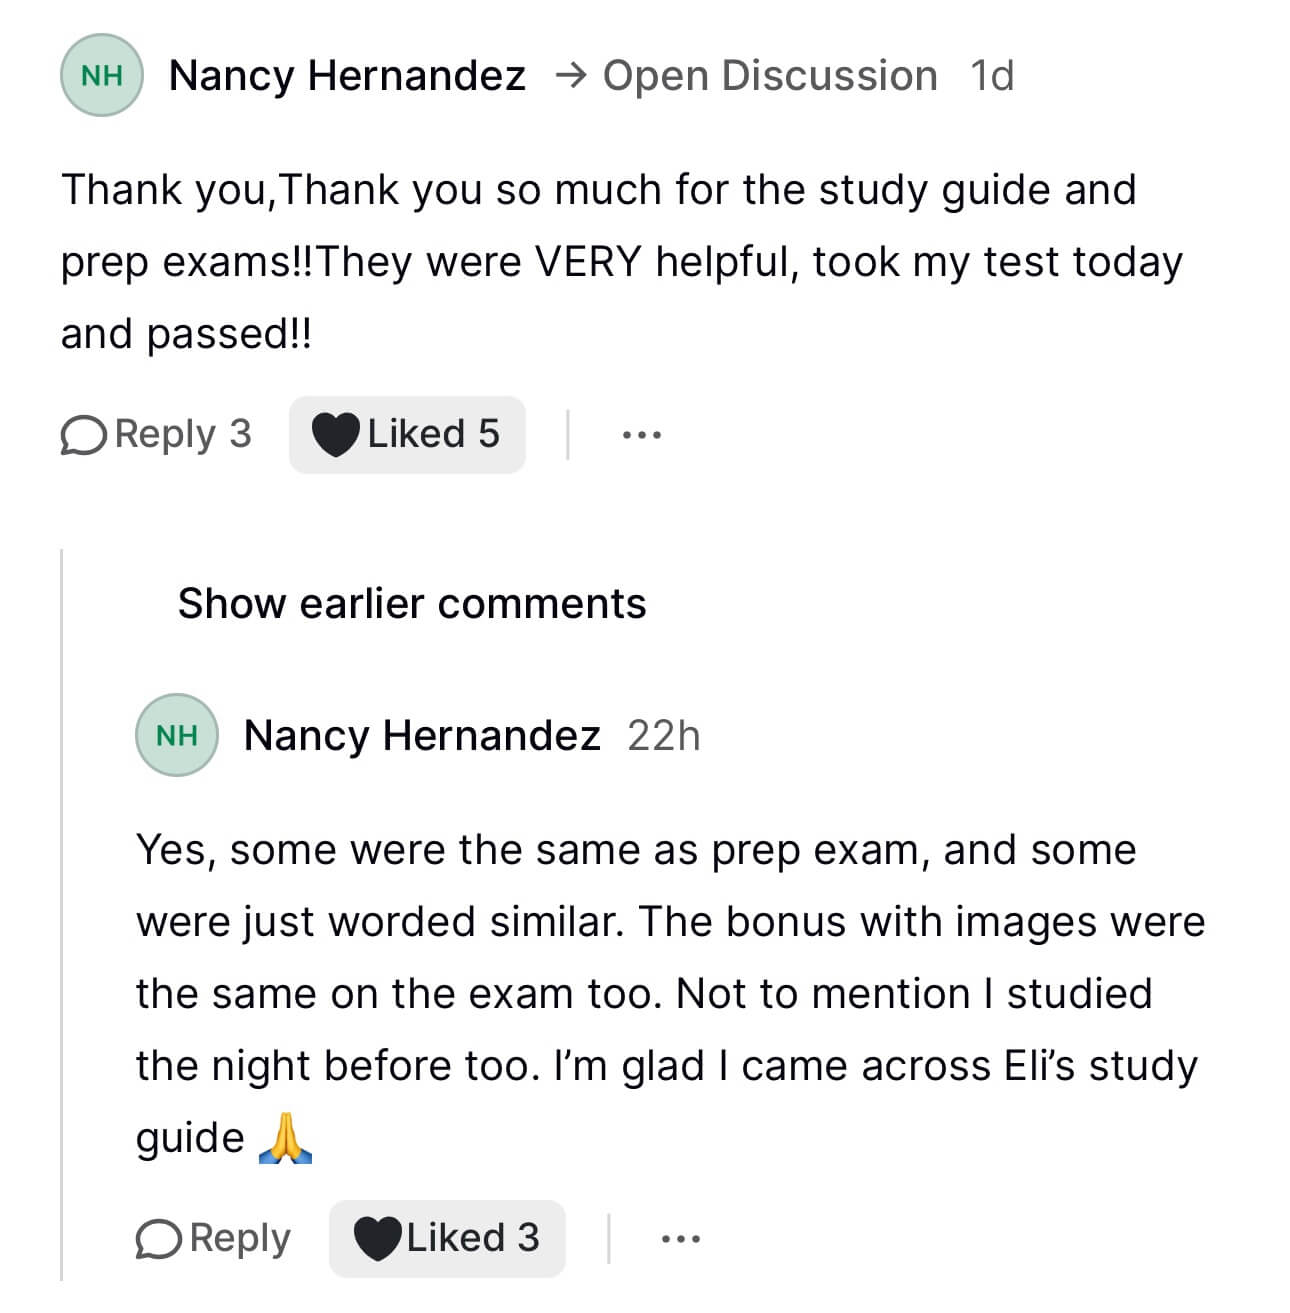This screenshot has height=1313, width=1290.
Task: Click the speech bubble icon beside Reply 3
Action: point(84,435)
